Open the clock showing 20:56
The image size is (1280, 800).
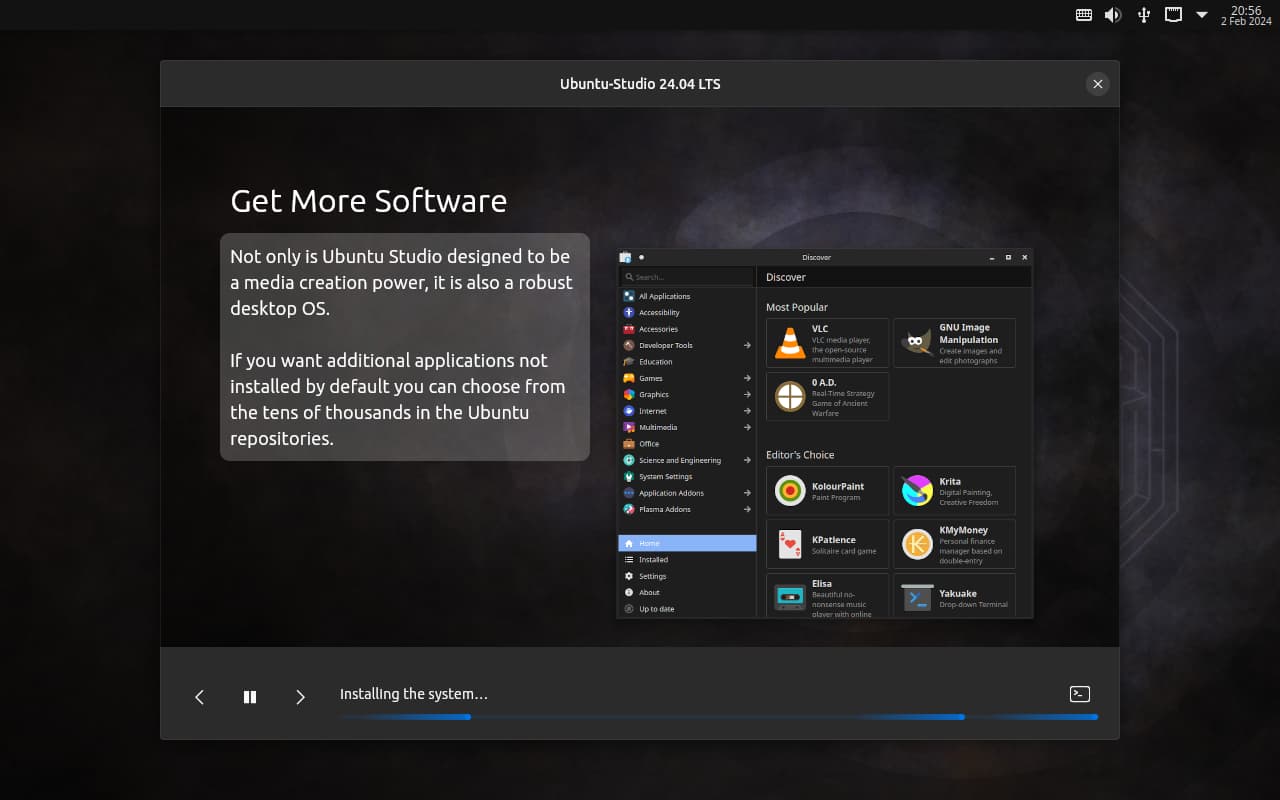[1245, 15]
